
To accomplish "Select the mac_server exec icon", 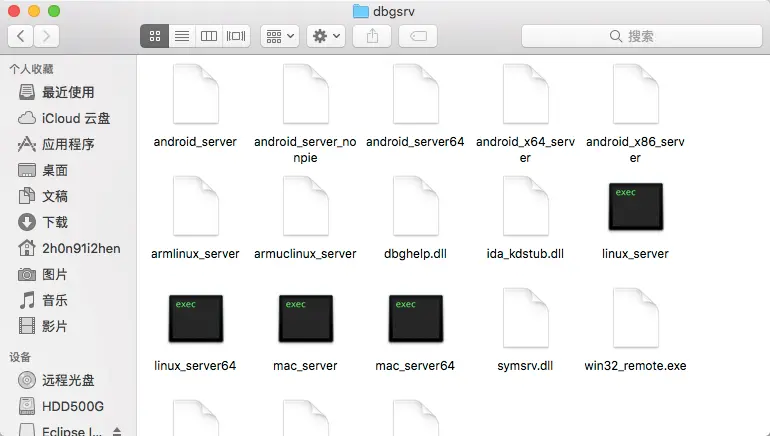I will point(305,318).
